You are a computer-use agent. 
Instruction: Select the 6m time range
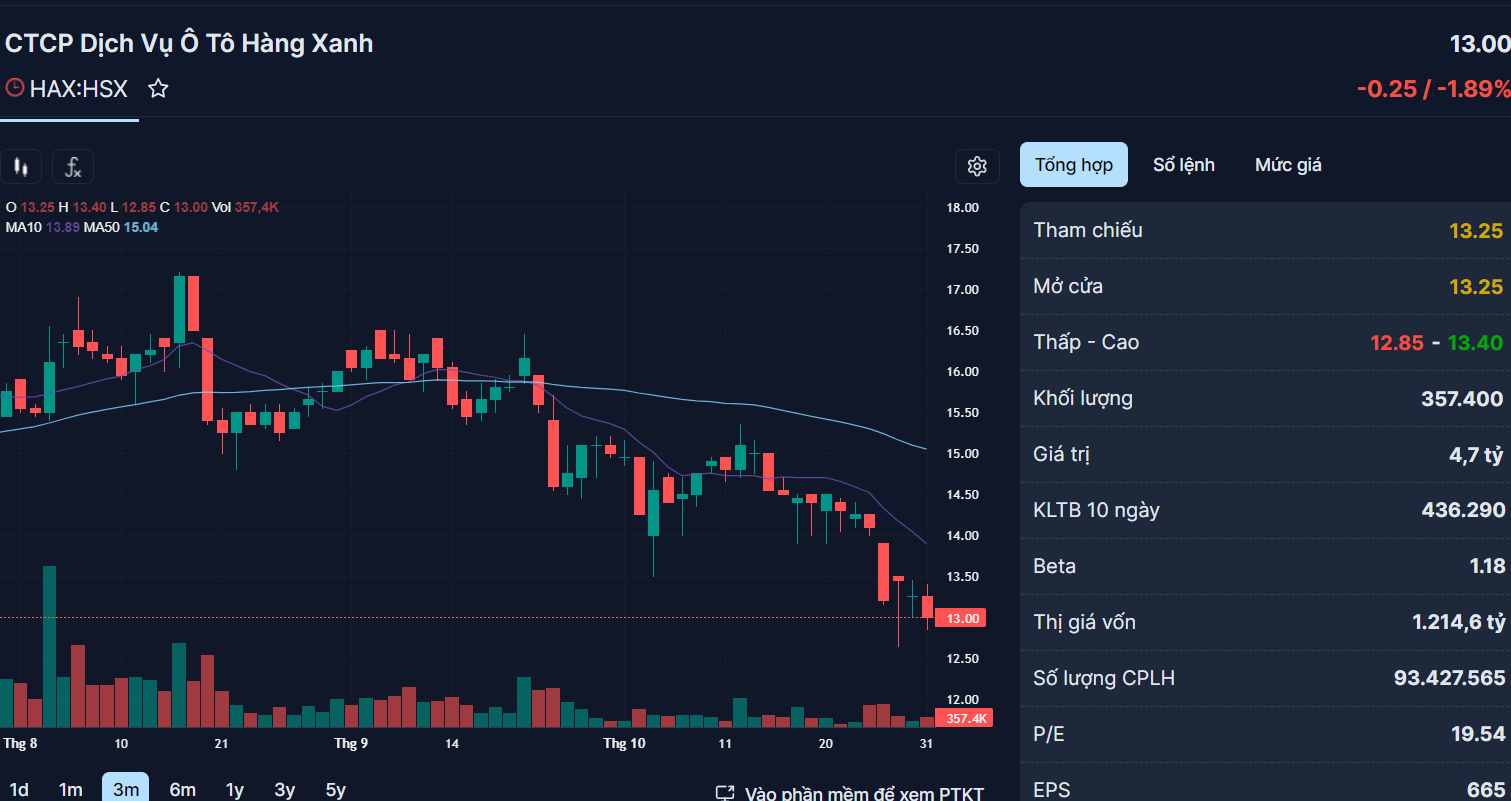[182, 790]
